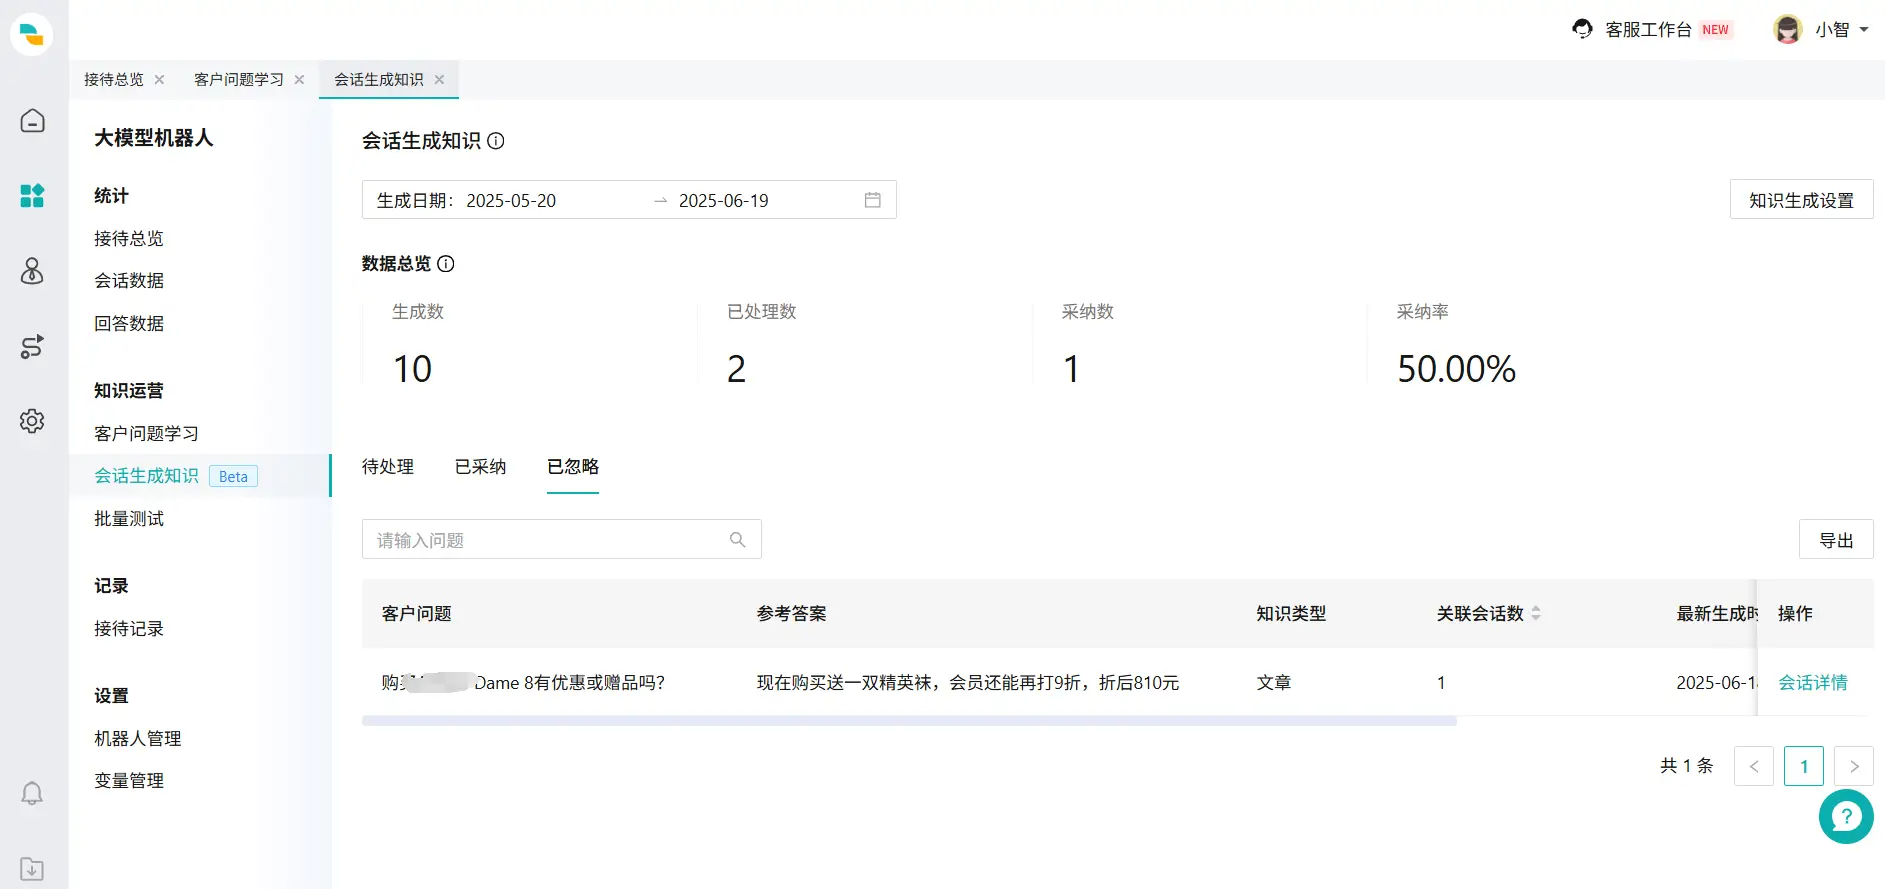Click the 采纳率 50.00% value
Viewport: 1885px width, 889px height.
[1456, 369]
